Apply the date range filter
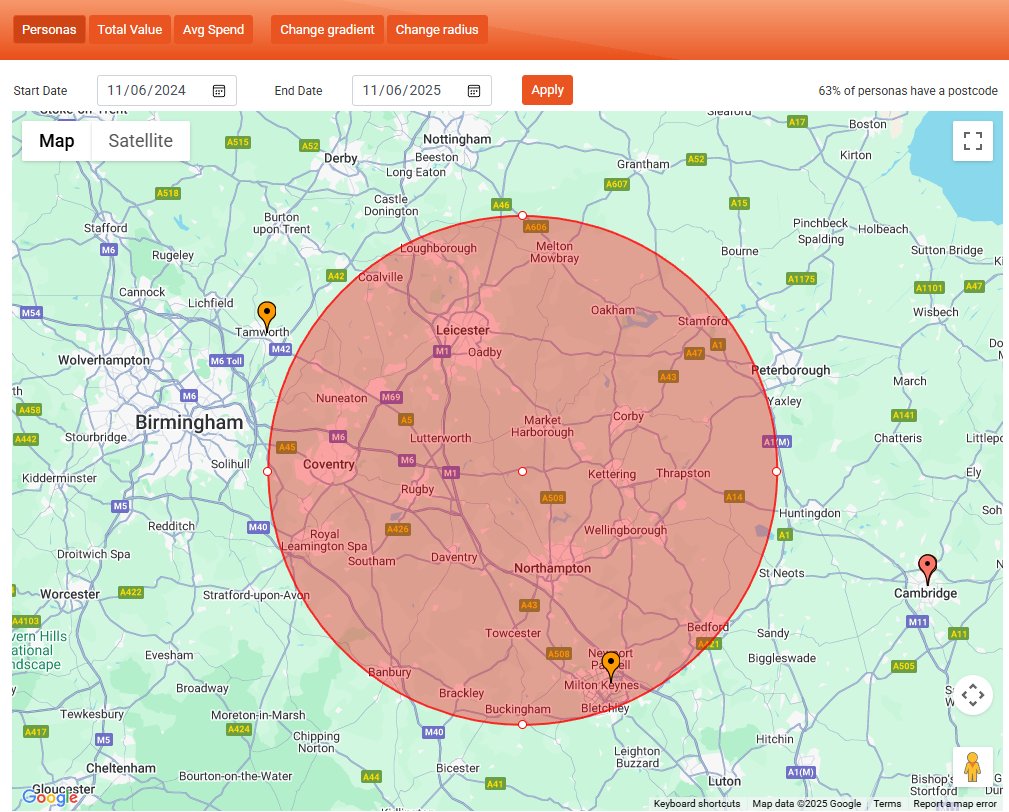The image size is (1009, 812). [547, 90]
